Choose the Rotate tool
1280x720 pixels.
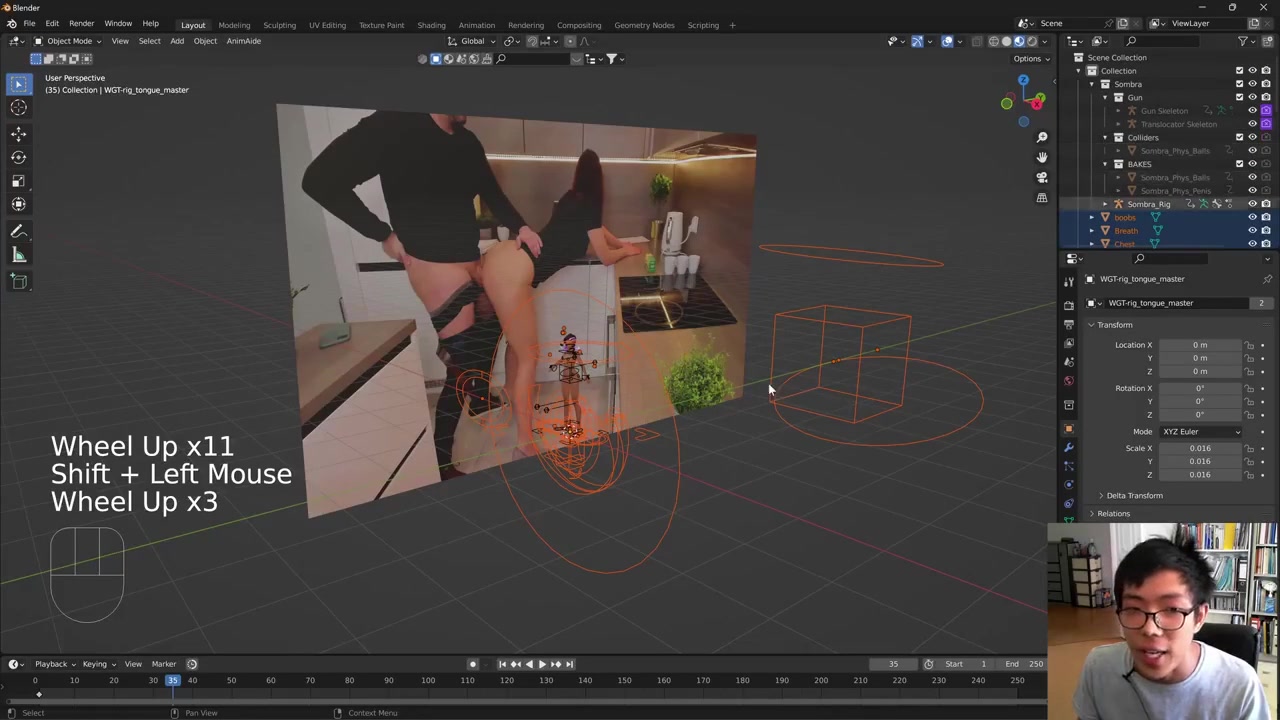[x=18, y=157]
